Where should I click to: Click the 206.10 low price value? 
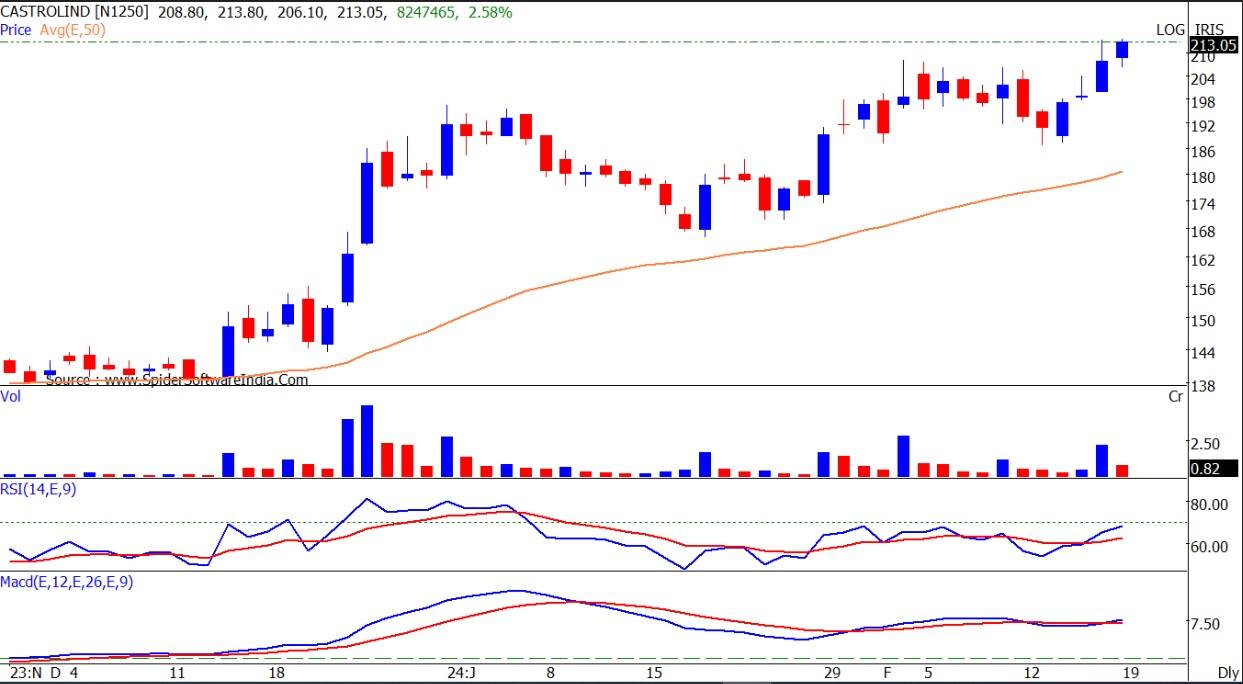pyautogui.click(x=302, y=13)
